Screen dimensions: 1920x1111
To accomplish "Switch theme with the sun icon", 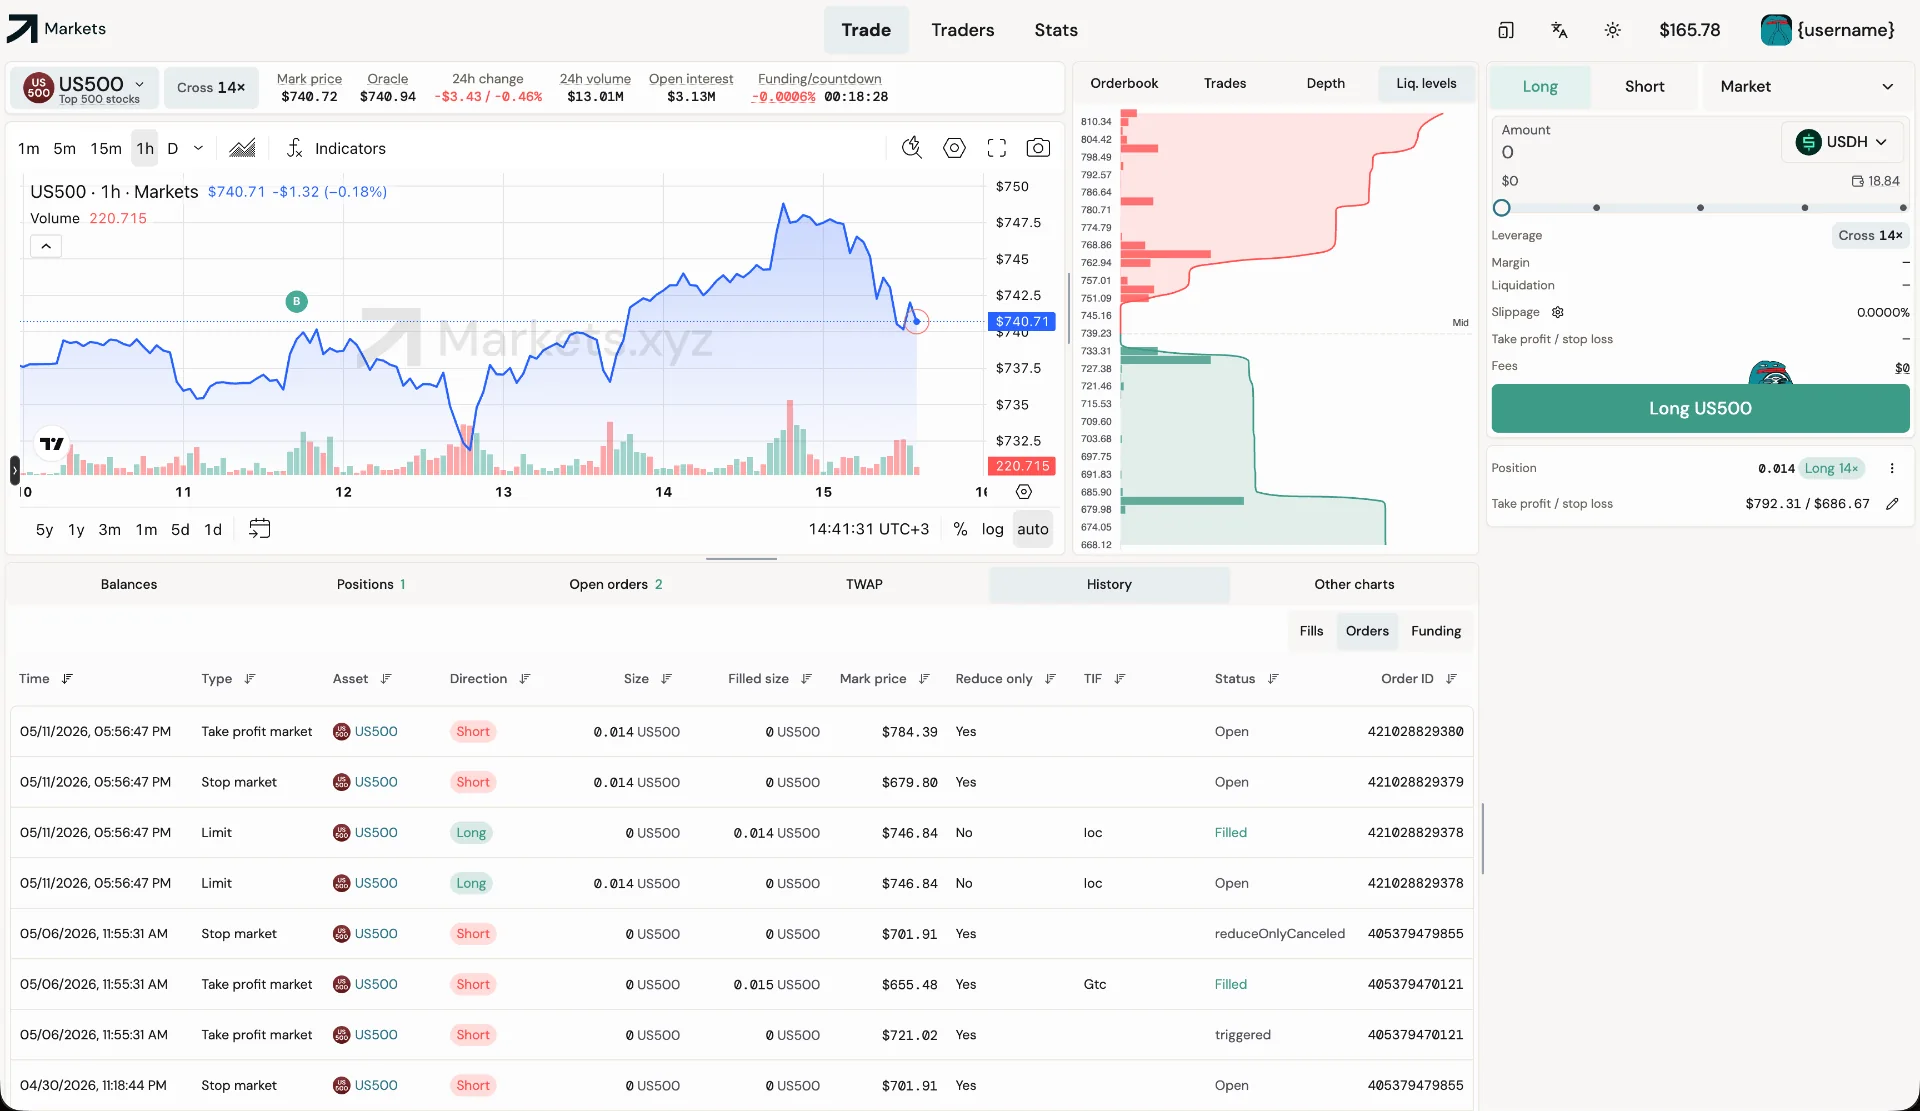I will click(x=1613, y=30).
